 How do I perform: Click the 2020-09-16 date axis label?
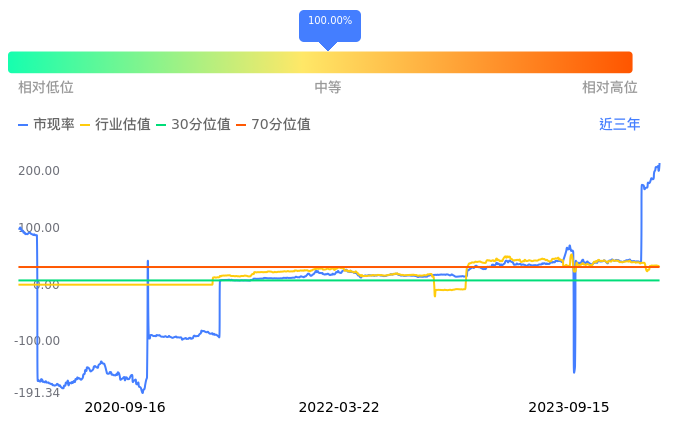coord(125,408)
